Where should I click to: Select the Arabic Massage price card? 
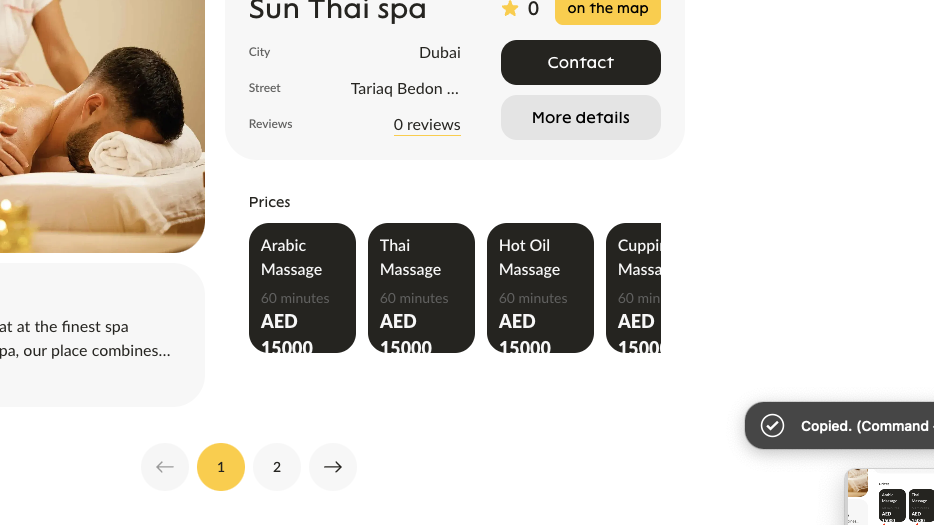click(x=302, y=288)
